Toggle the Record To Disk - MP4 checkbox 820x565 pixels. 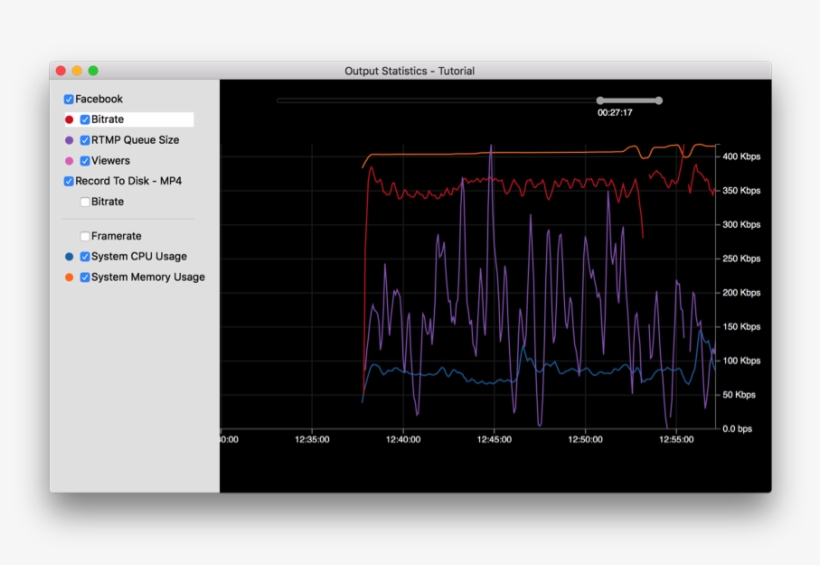[x=69, y=181]
